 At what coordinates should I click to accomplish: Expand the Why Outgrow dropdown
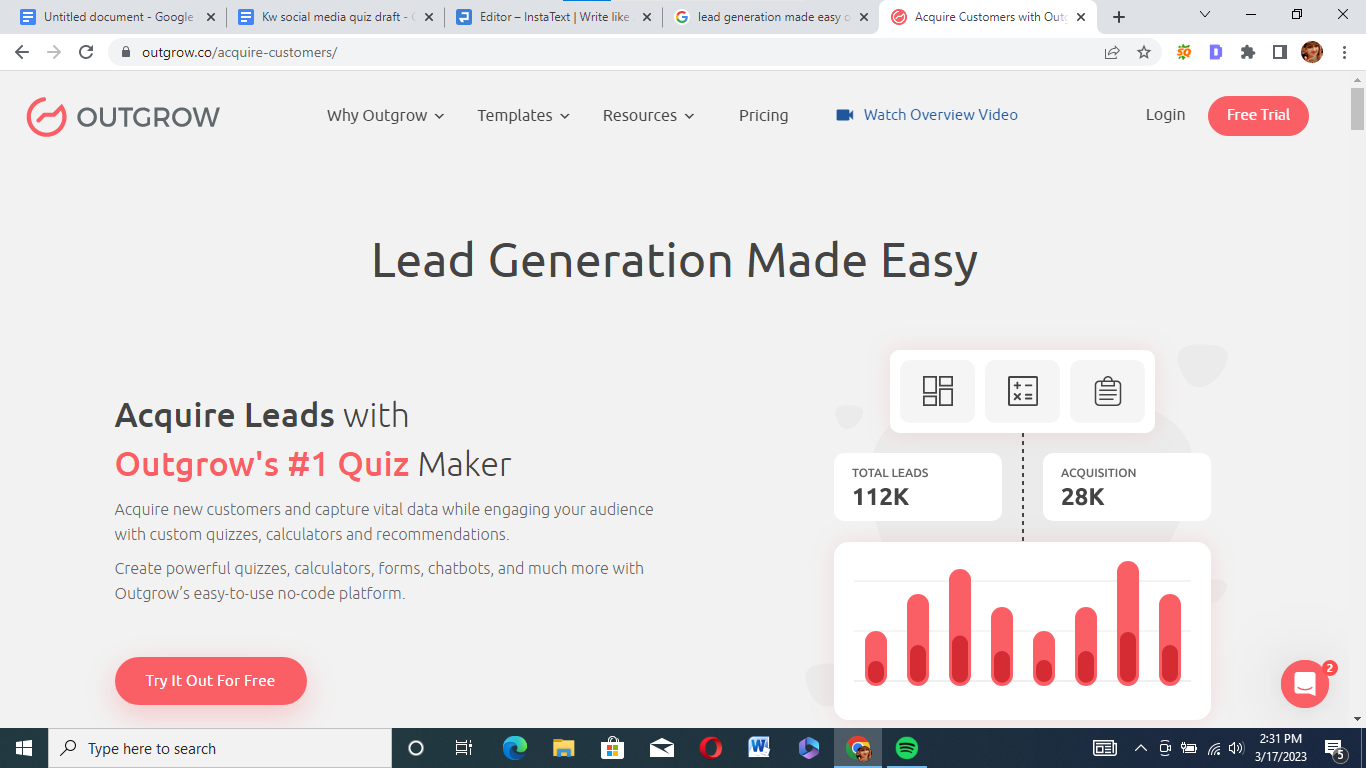point(385,116)
